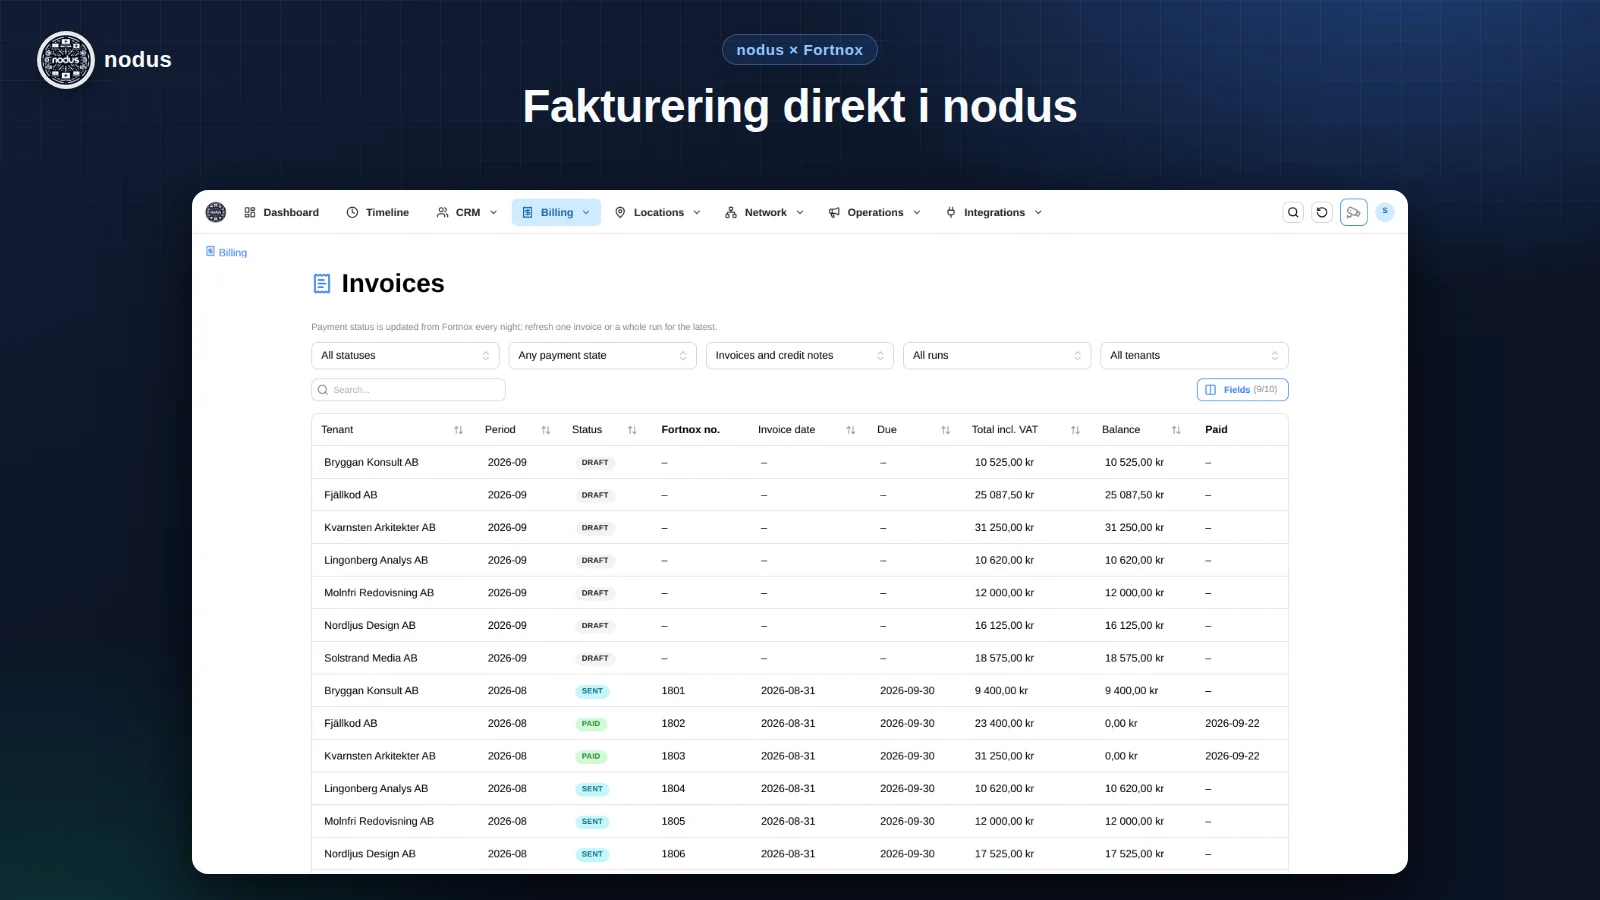Sort table by Invoice date arrows
This screenshot has height=900, width=1600.
point(851,430)
